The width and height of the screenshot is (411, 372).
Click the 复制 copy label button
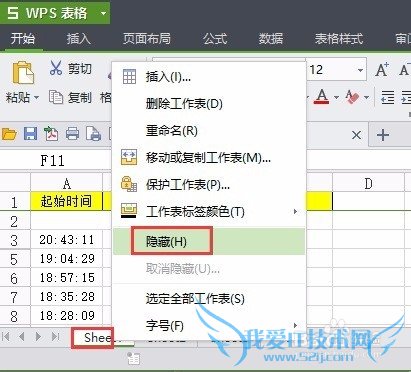tap(80, 98)
